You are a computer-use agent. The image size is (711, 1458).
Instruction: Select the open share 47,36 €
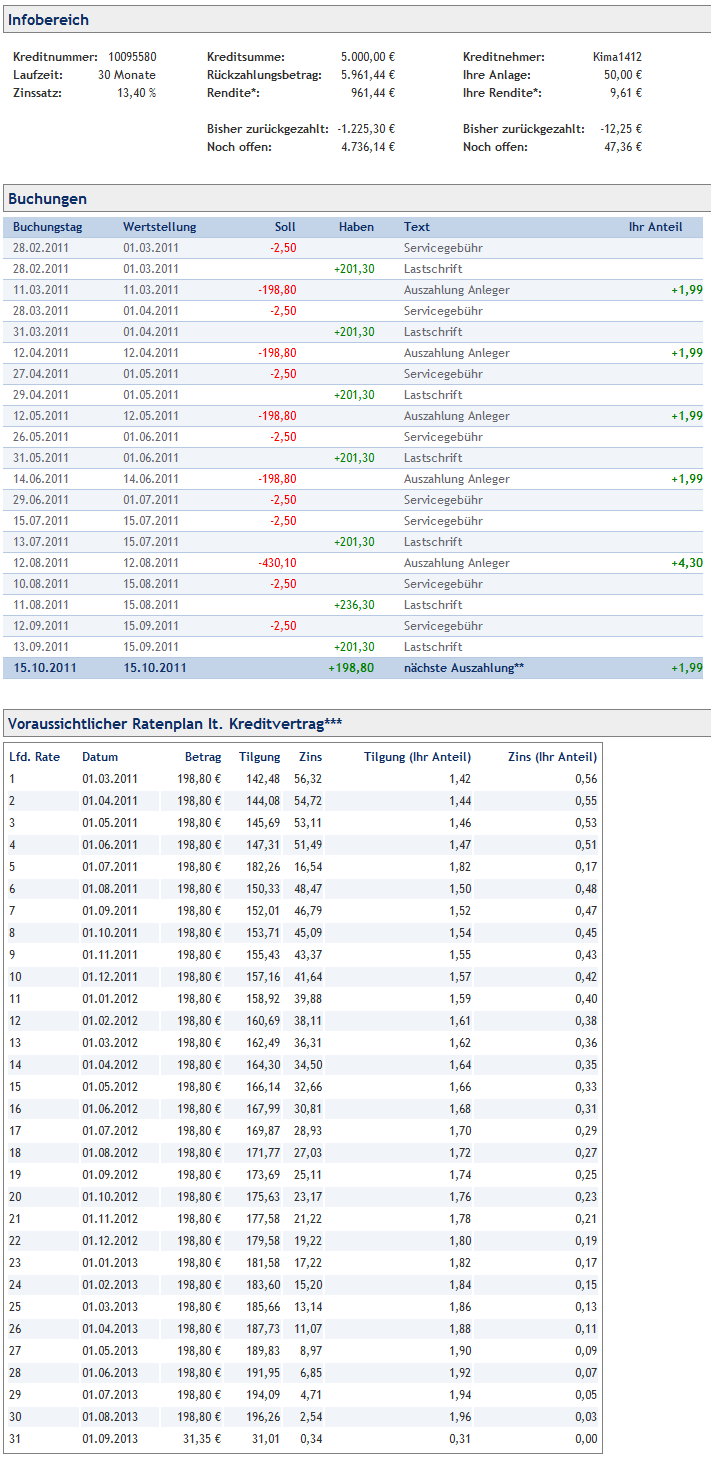pyautogui.click(x=623, y=147)
